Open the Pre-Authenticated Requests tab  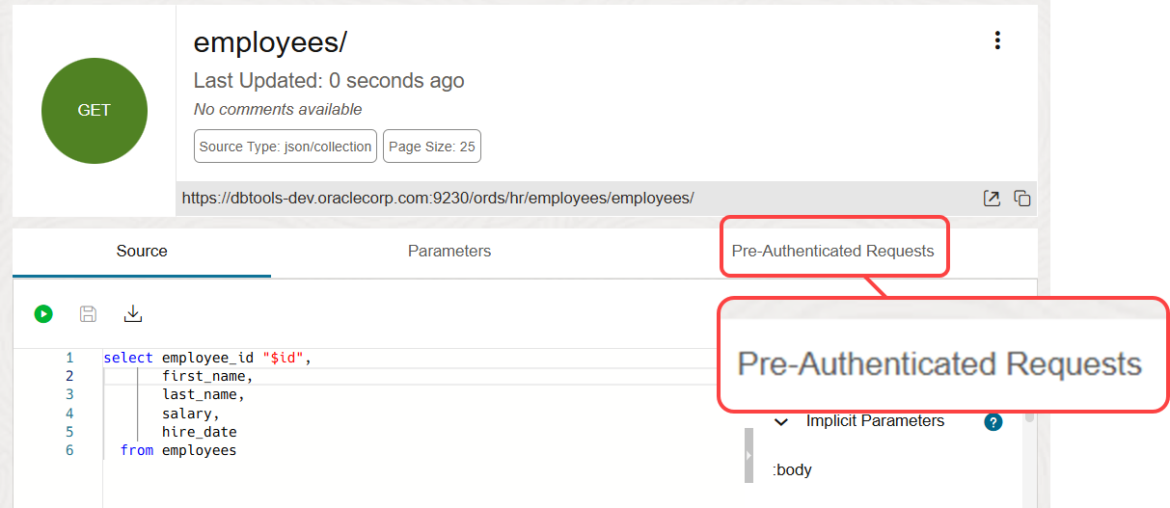pyautogui.click(x=833, y=251)
